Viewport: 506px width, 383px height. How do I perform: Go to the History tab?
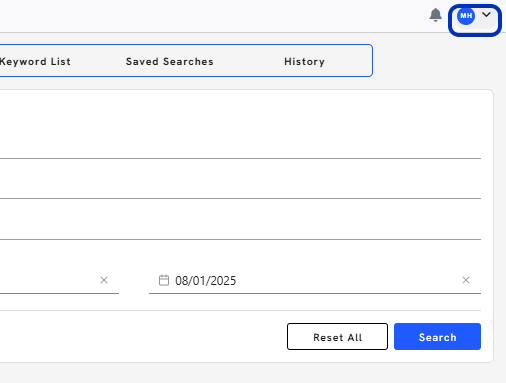(304, 62)
